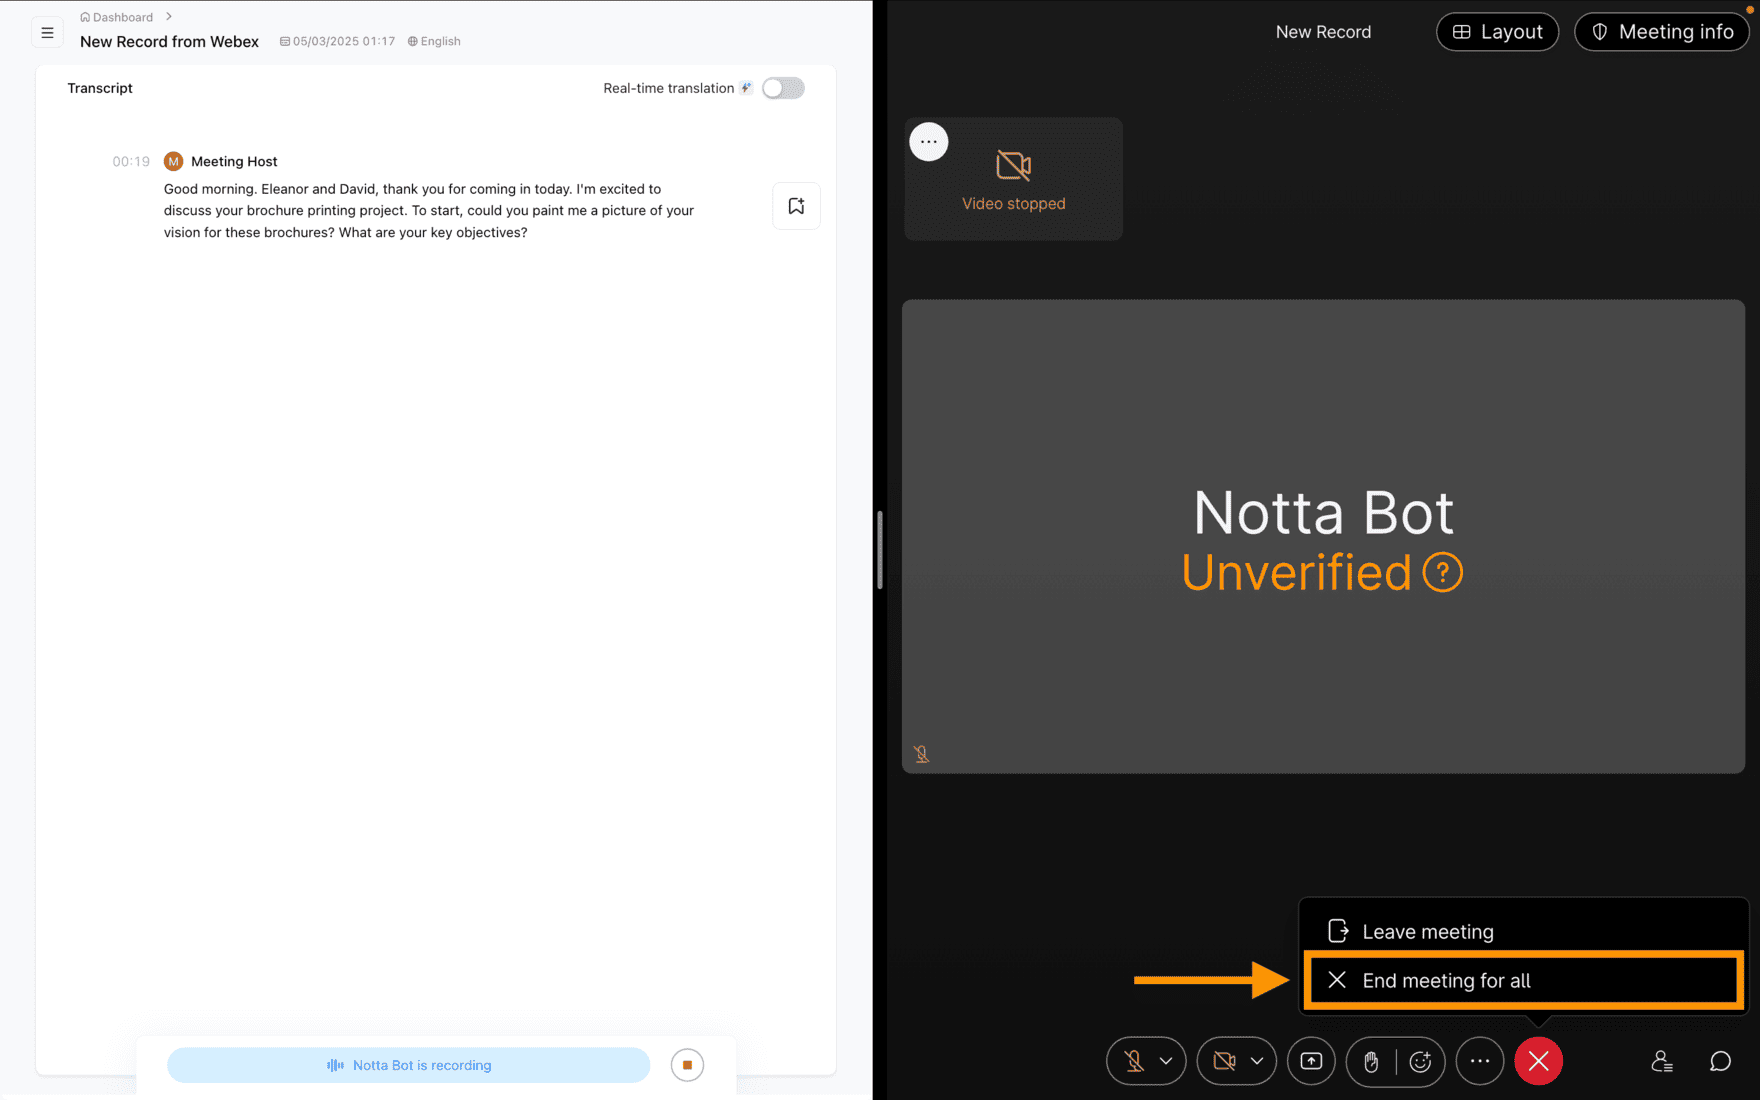Click the pane divider handle between windows

[880, 550]
